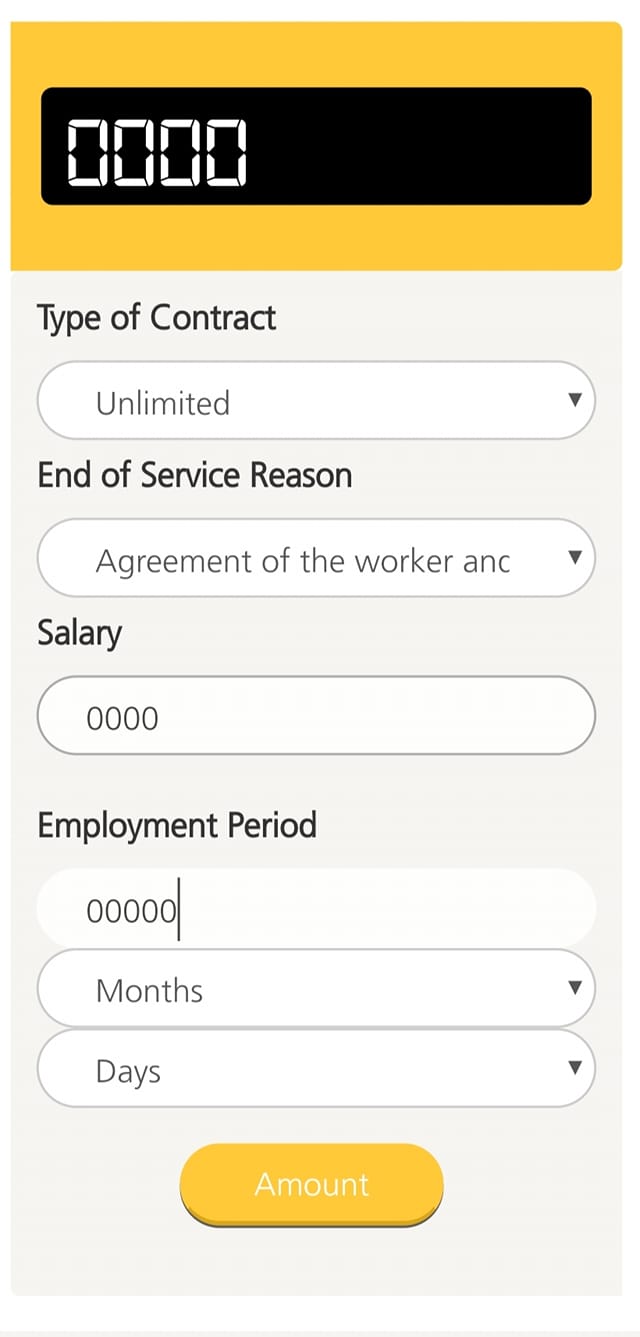Select the Unlimited contract option text
Screen dimensions: 640x1337
tap(162, 403)
